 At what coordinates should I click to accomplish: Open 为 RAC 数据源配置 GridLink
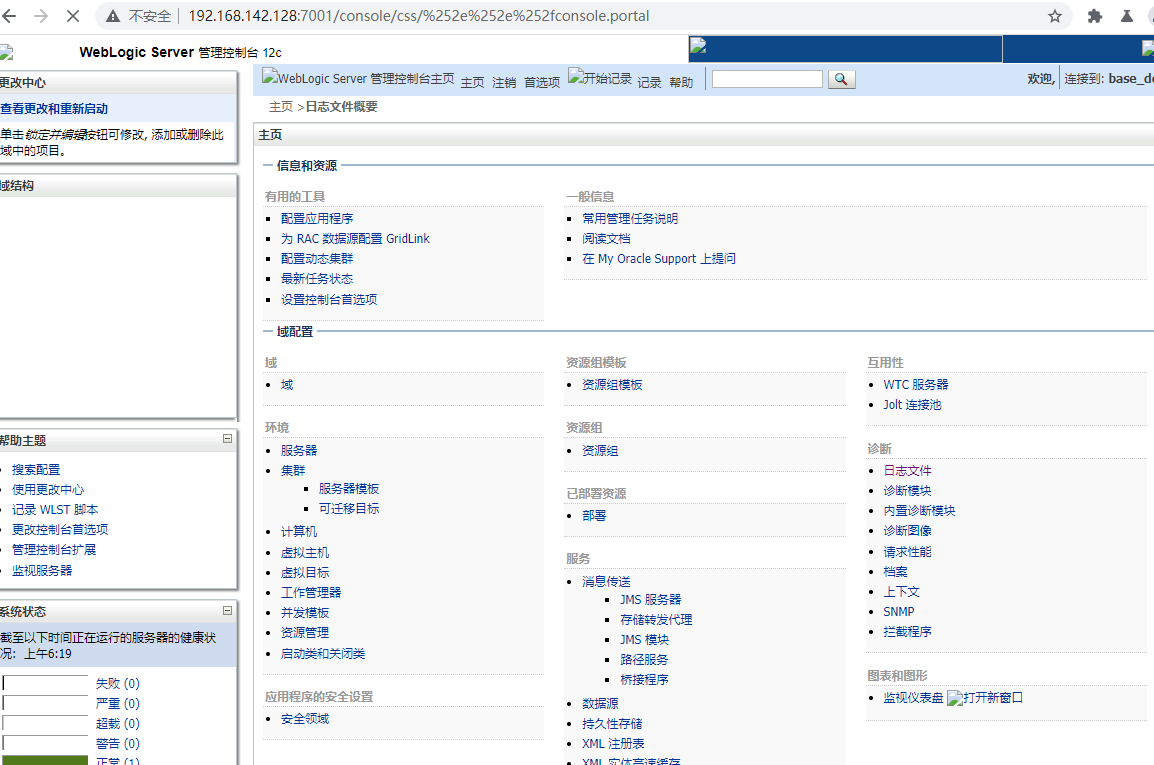coord(355,239)
